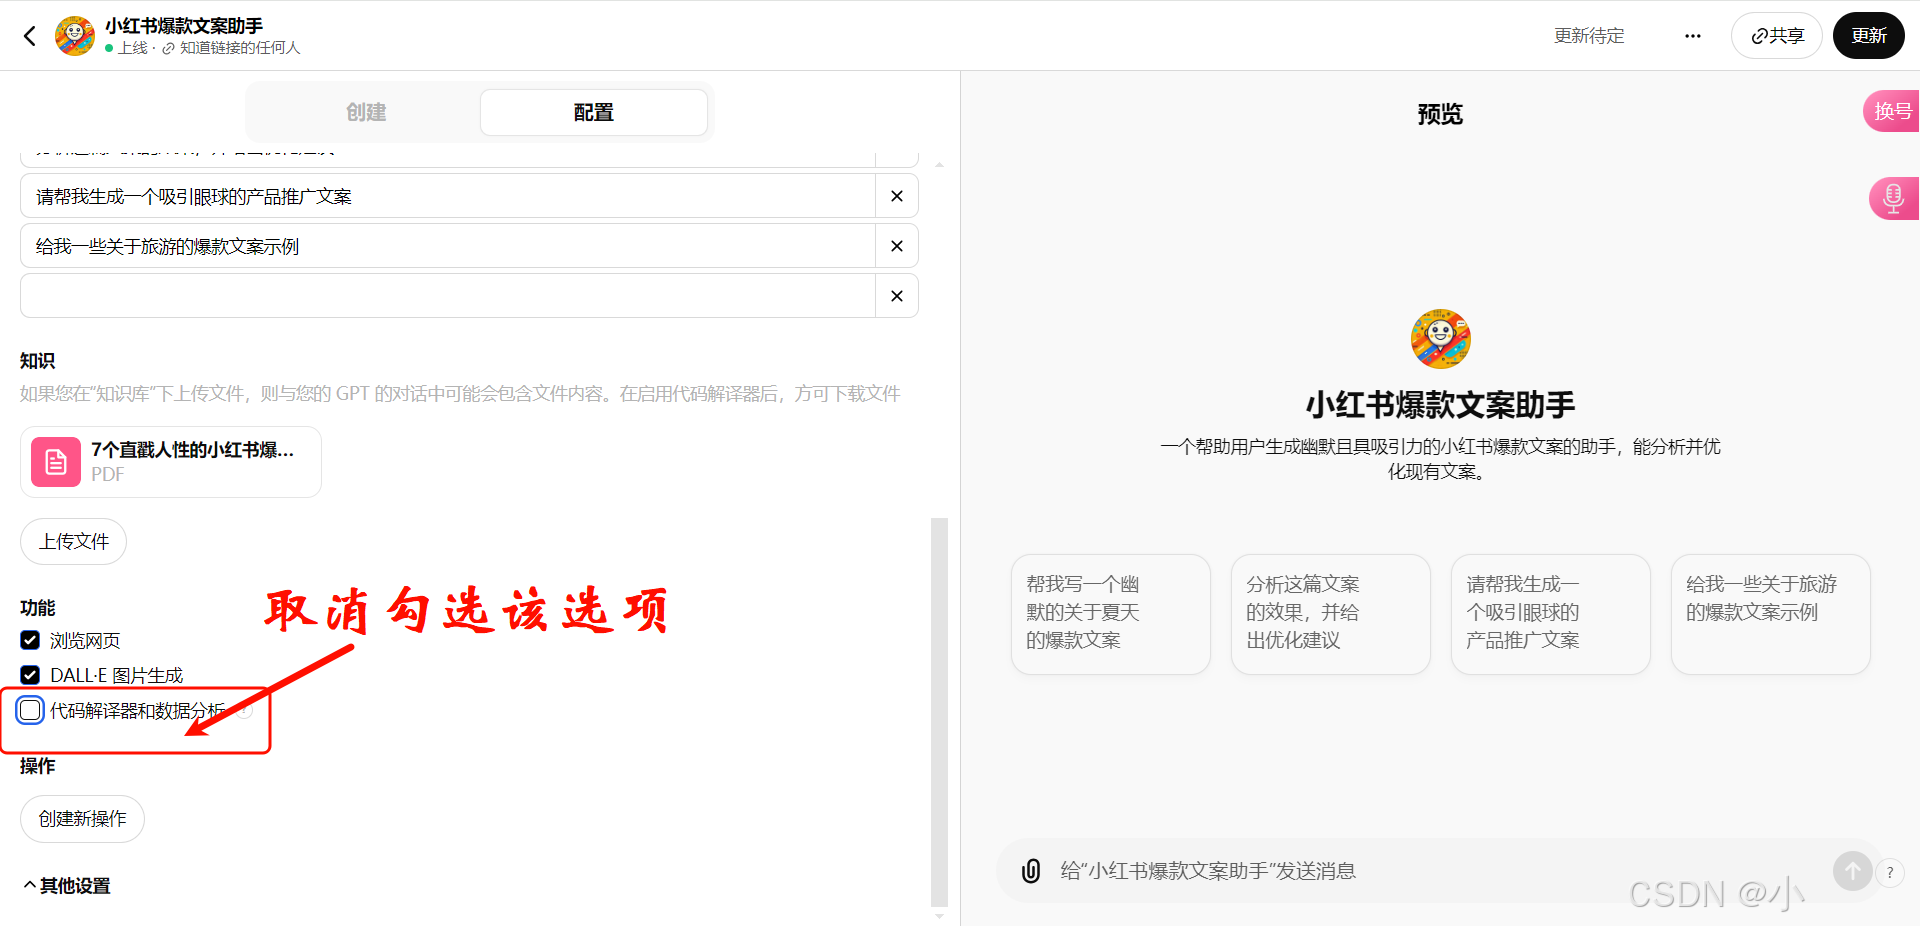The image size is (1920, 926).
Task: Click the 创建新操作 button
Action: coord(82,819)
